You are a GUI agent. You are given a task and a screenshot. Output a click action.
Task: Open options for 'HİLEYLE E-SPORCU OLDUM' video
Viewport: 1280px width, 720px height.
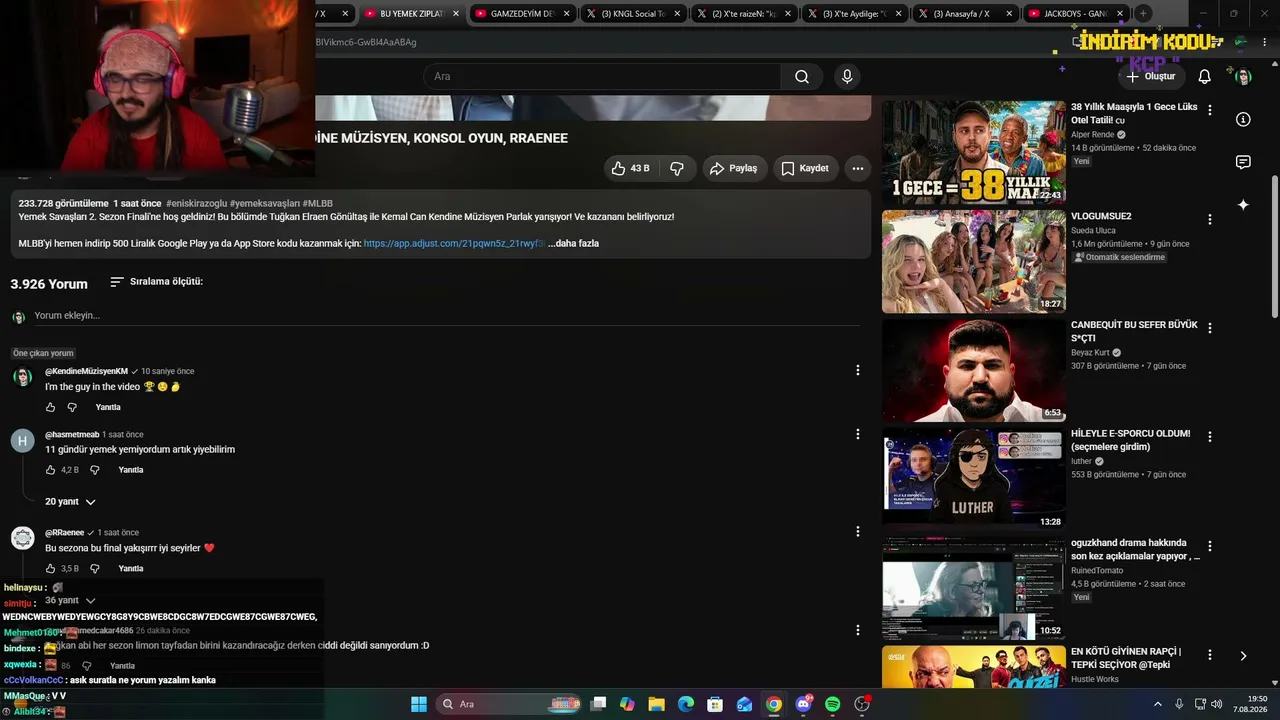click(x=1210, y=437)
